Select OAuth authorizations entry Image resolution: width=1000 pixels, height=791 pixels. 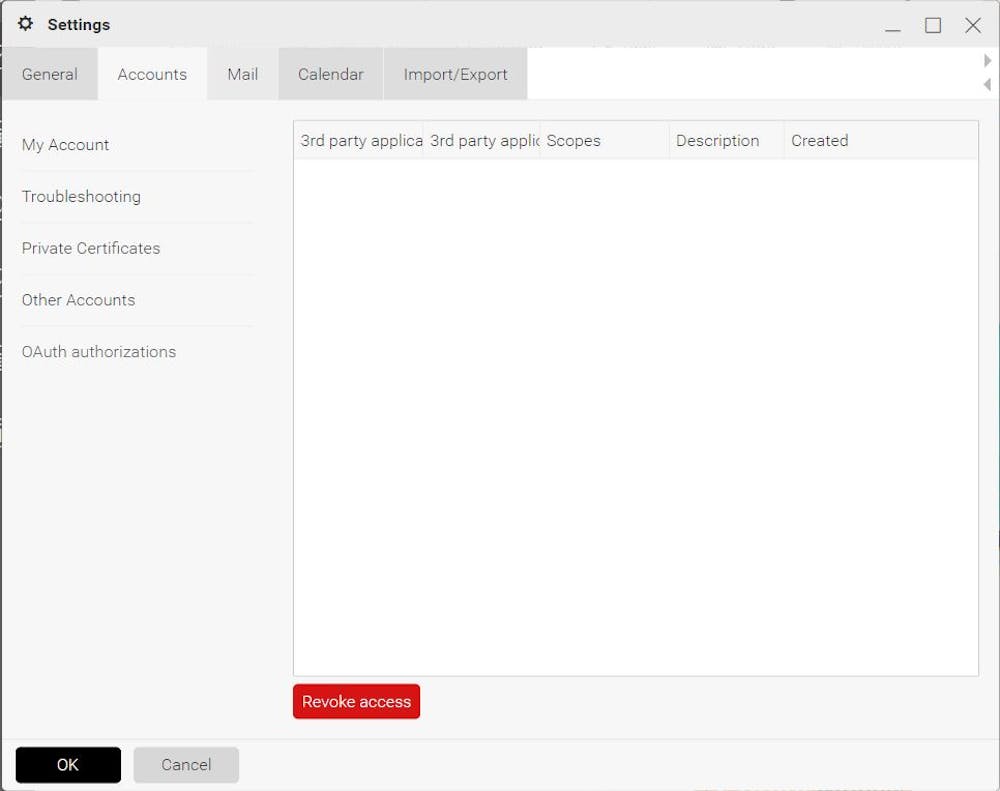point(137,351)
